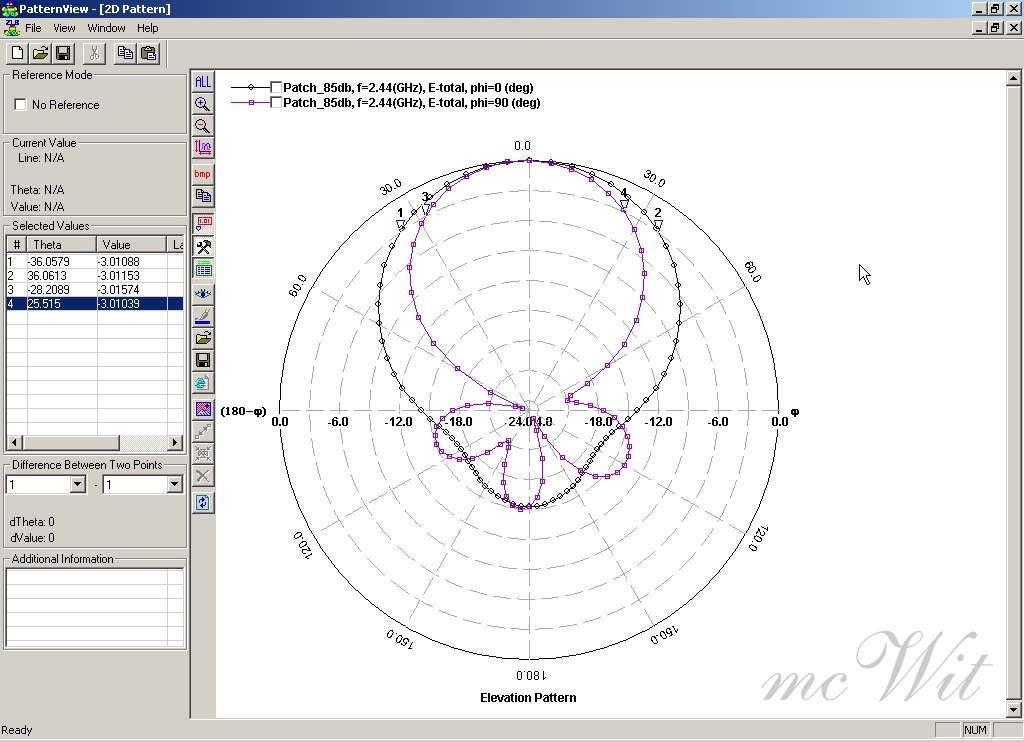Click the paste clipboard icon in top toolbar

pos(149,53)
